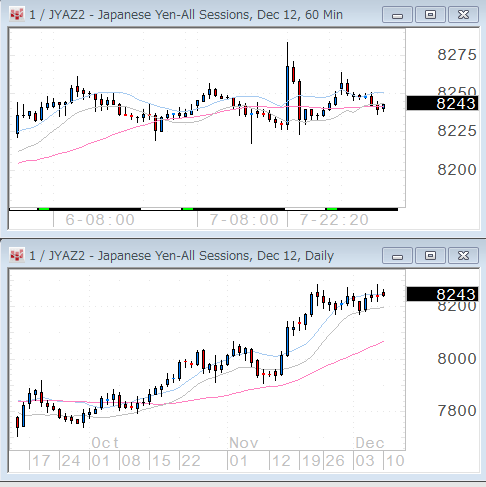Click the 15 date label on Daily axis
This screenshot has width=486, height=487.
tap(161, 461)
